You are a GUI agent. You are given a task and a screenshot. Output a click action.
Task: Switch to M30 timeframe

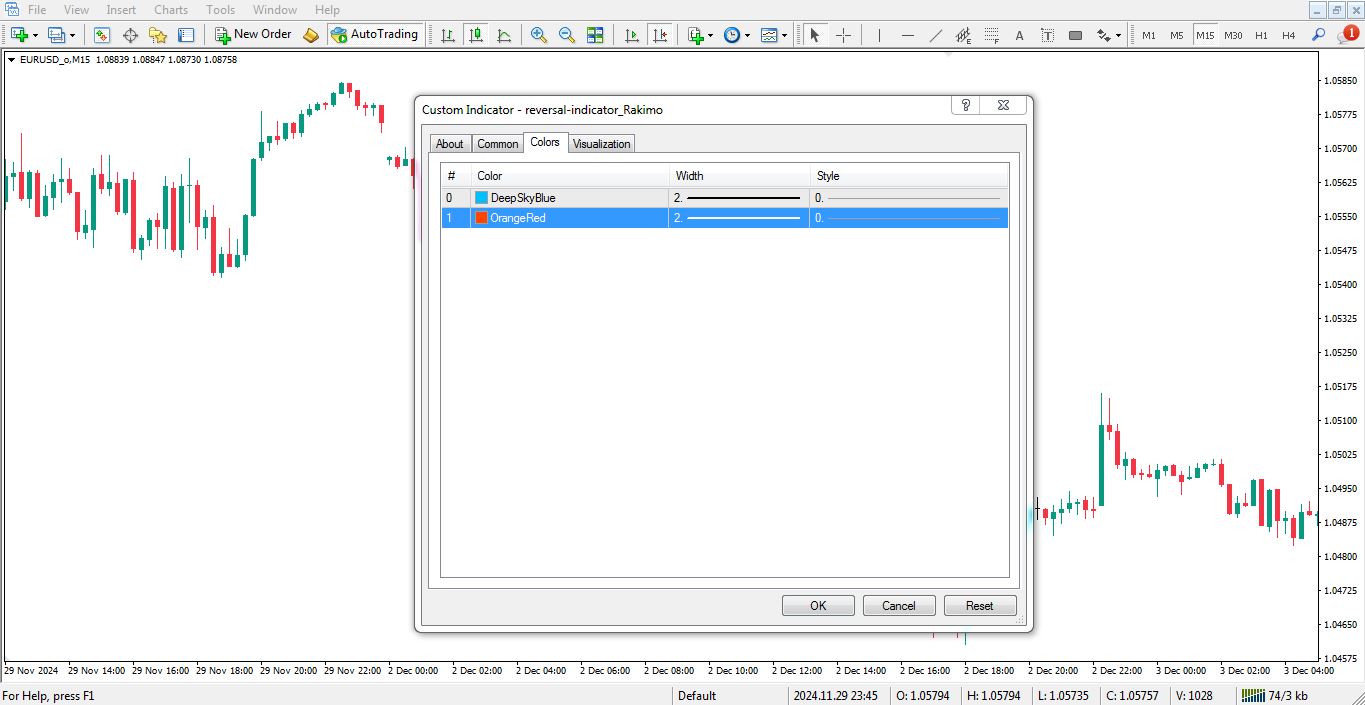point(1233,35)
